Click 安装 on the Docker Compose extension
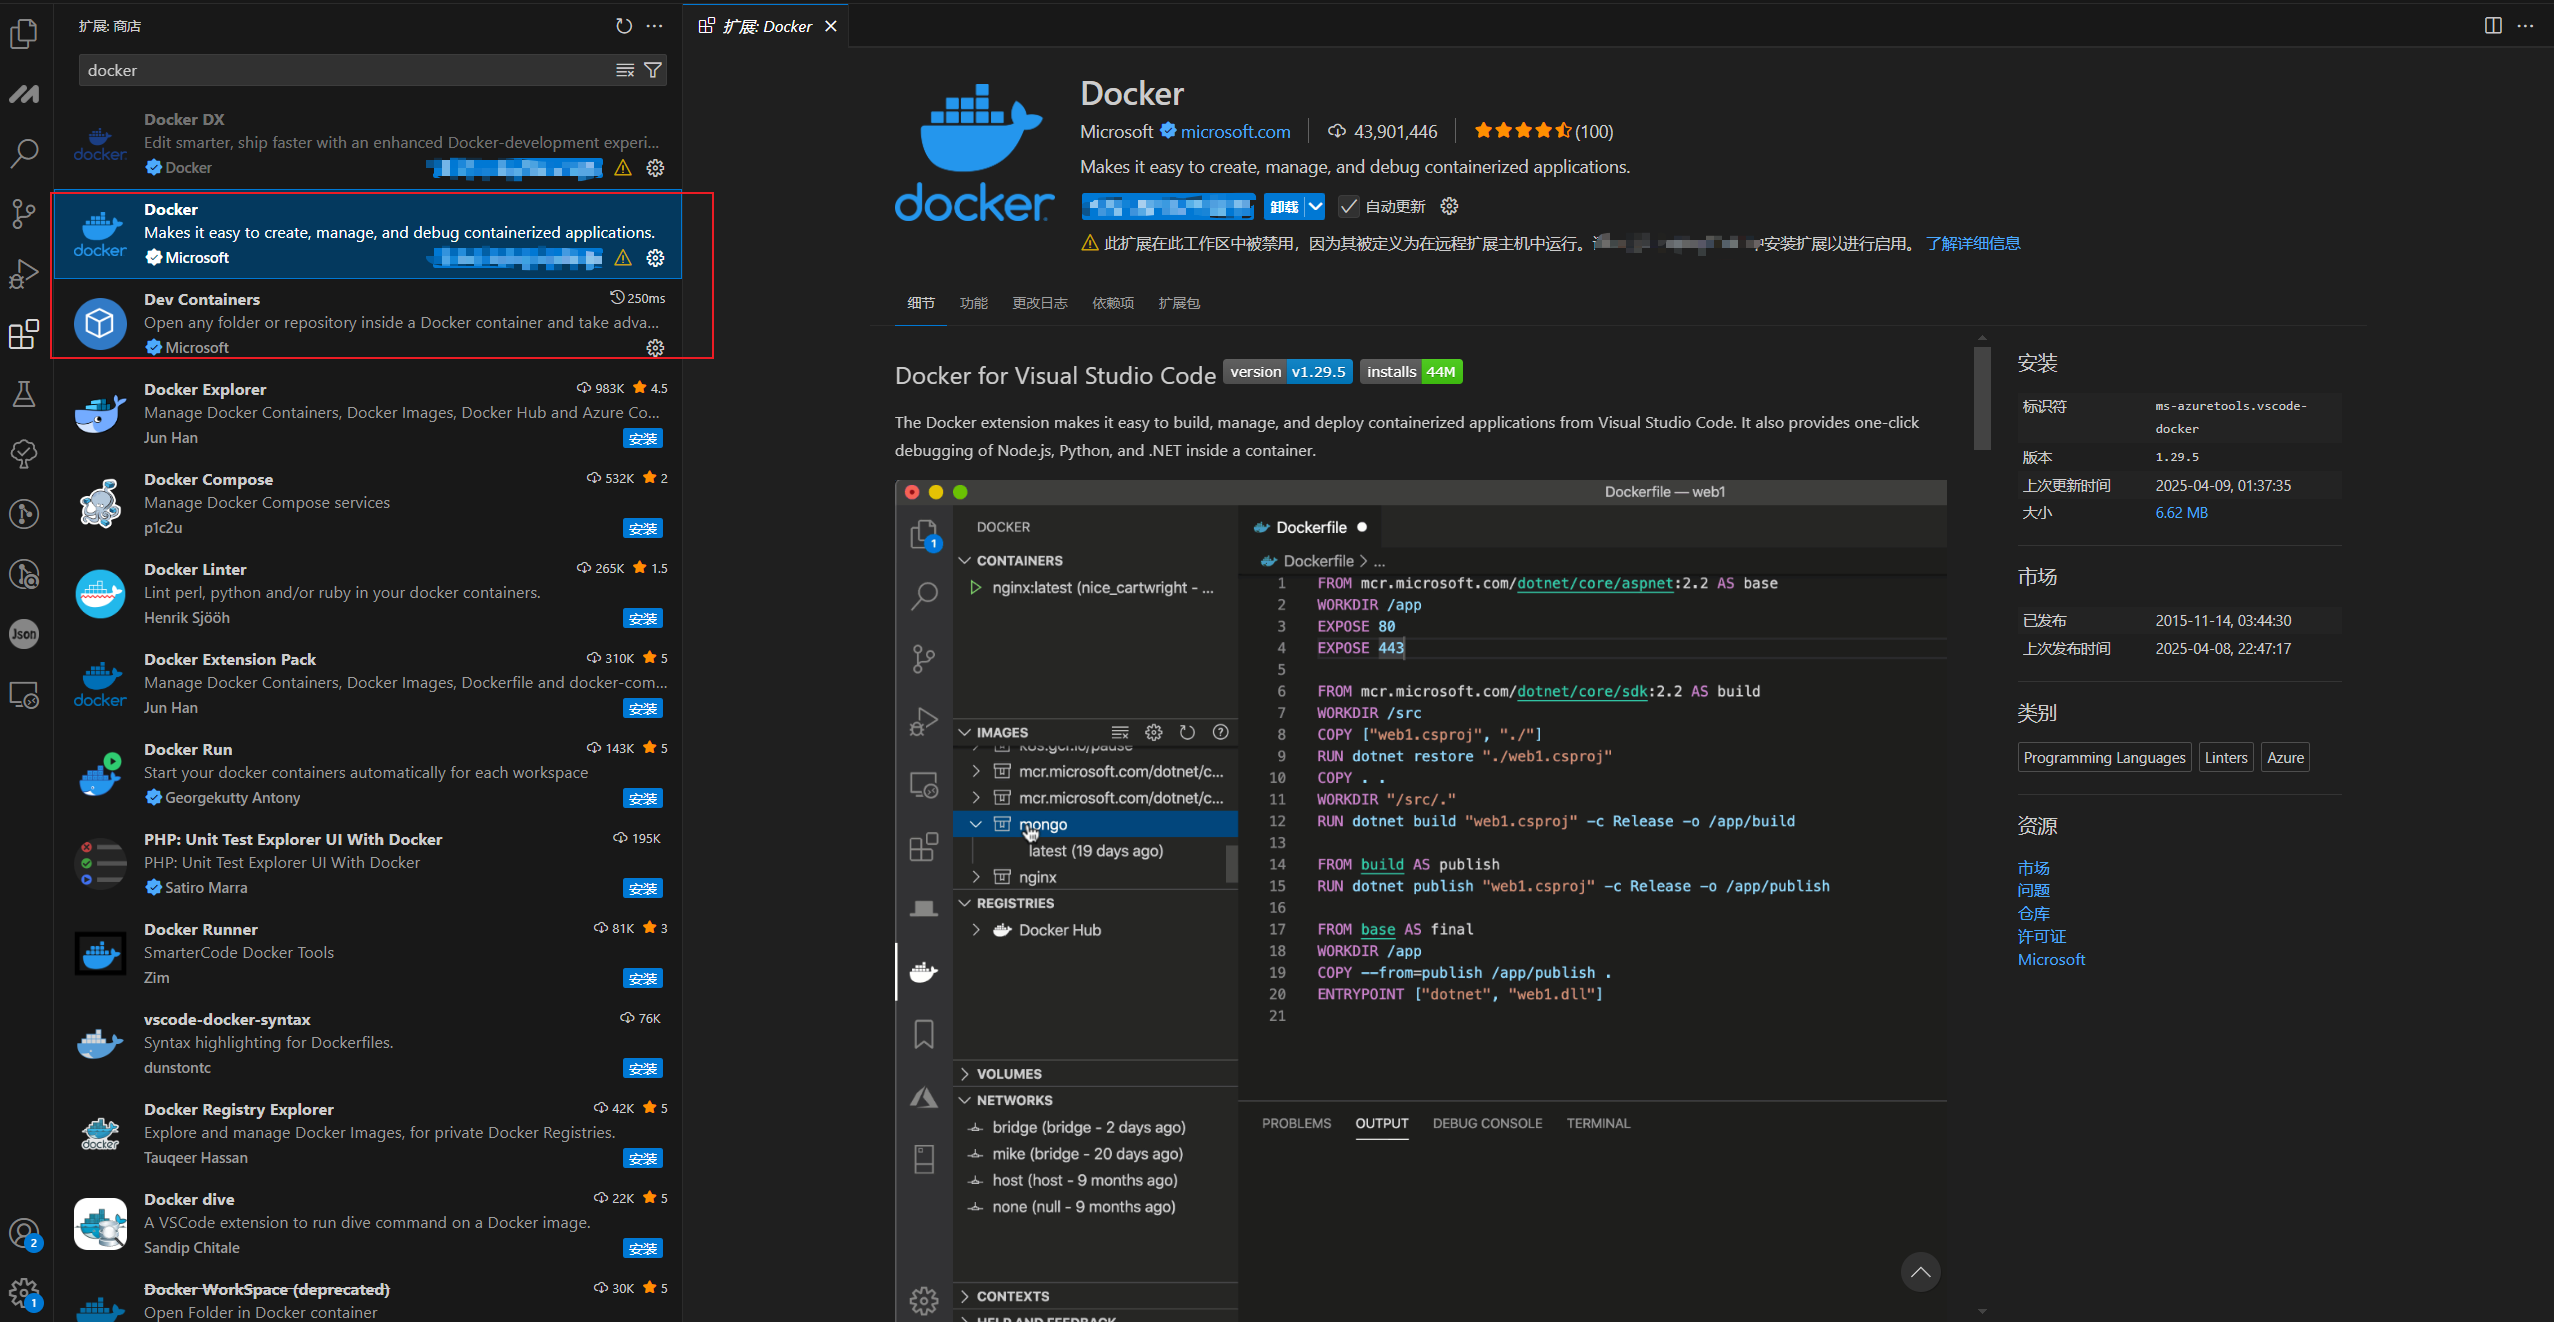Viewport: 2554px width, 1322px height. 643,528
